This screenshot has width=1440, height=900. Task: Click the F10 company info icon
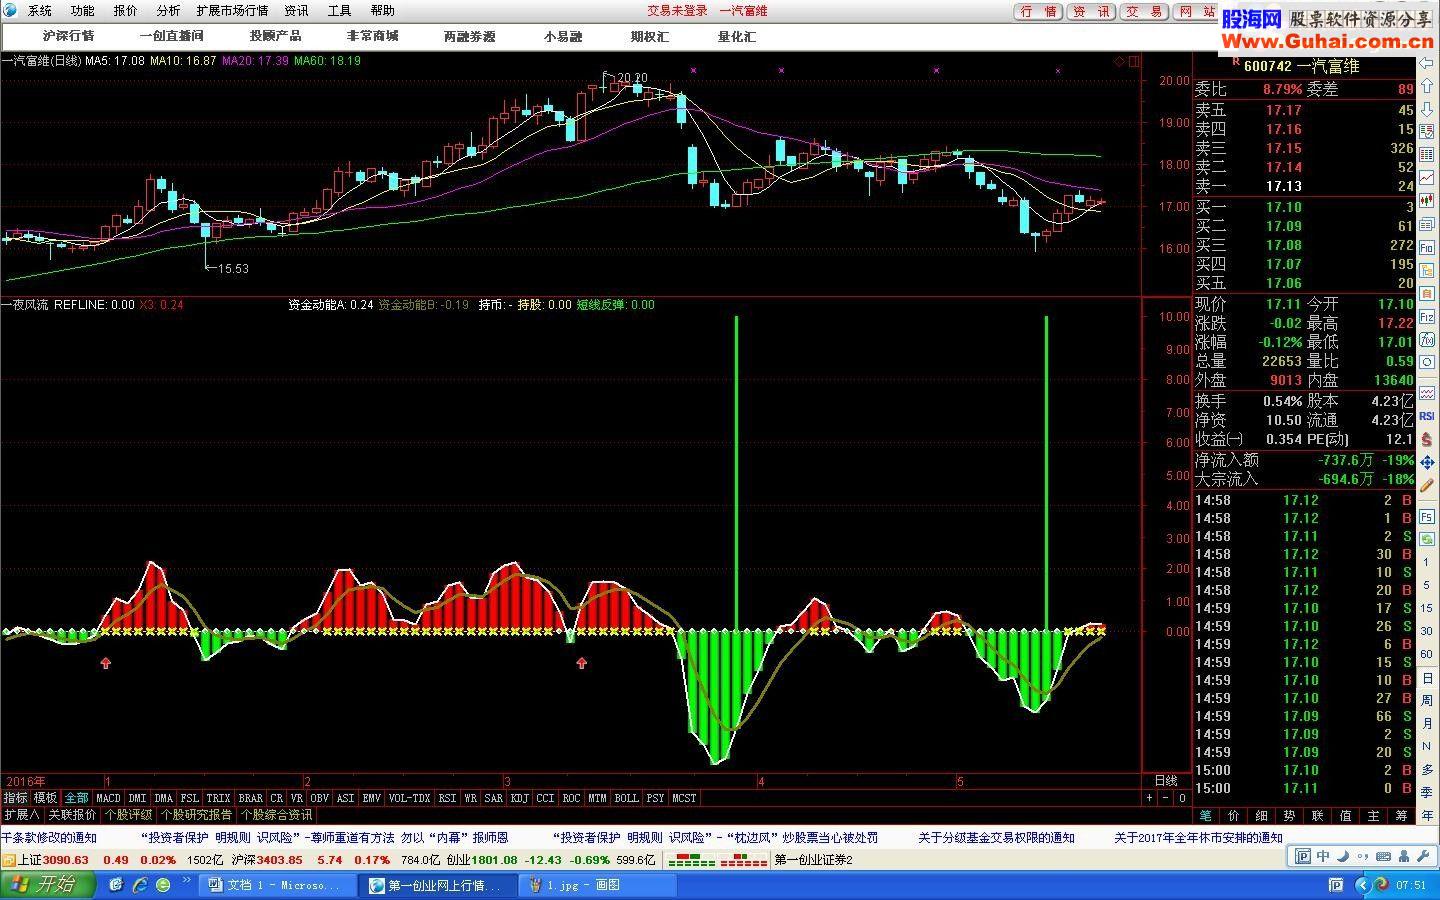point(1427,246)
